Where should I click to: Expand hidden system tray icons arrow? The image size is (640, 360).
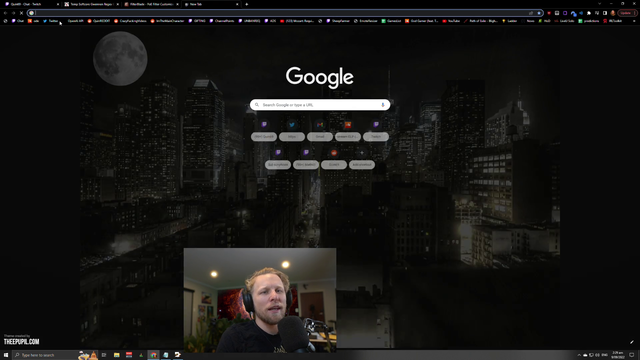(579, 355)
